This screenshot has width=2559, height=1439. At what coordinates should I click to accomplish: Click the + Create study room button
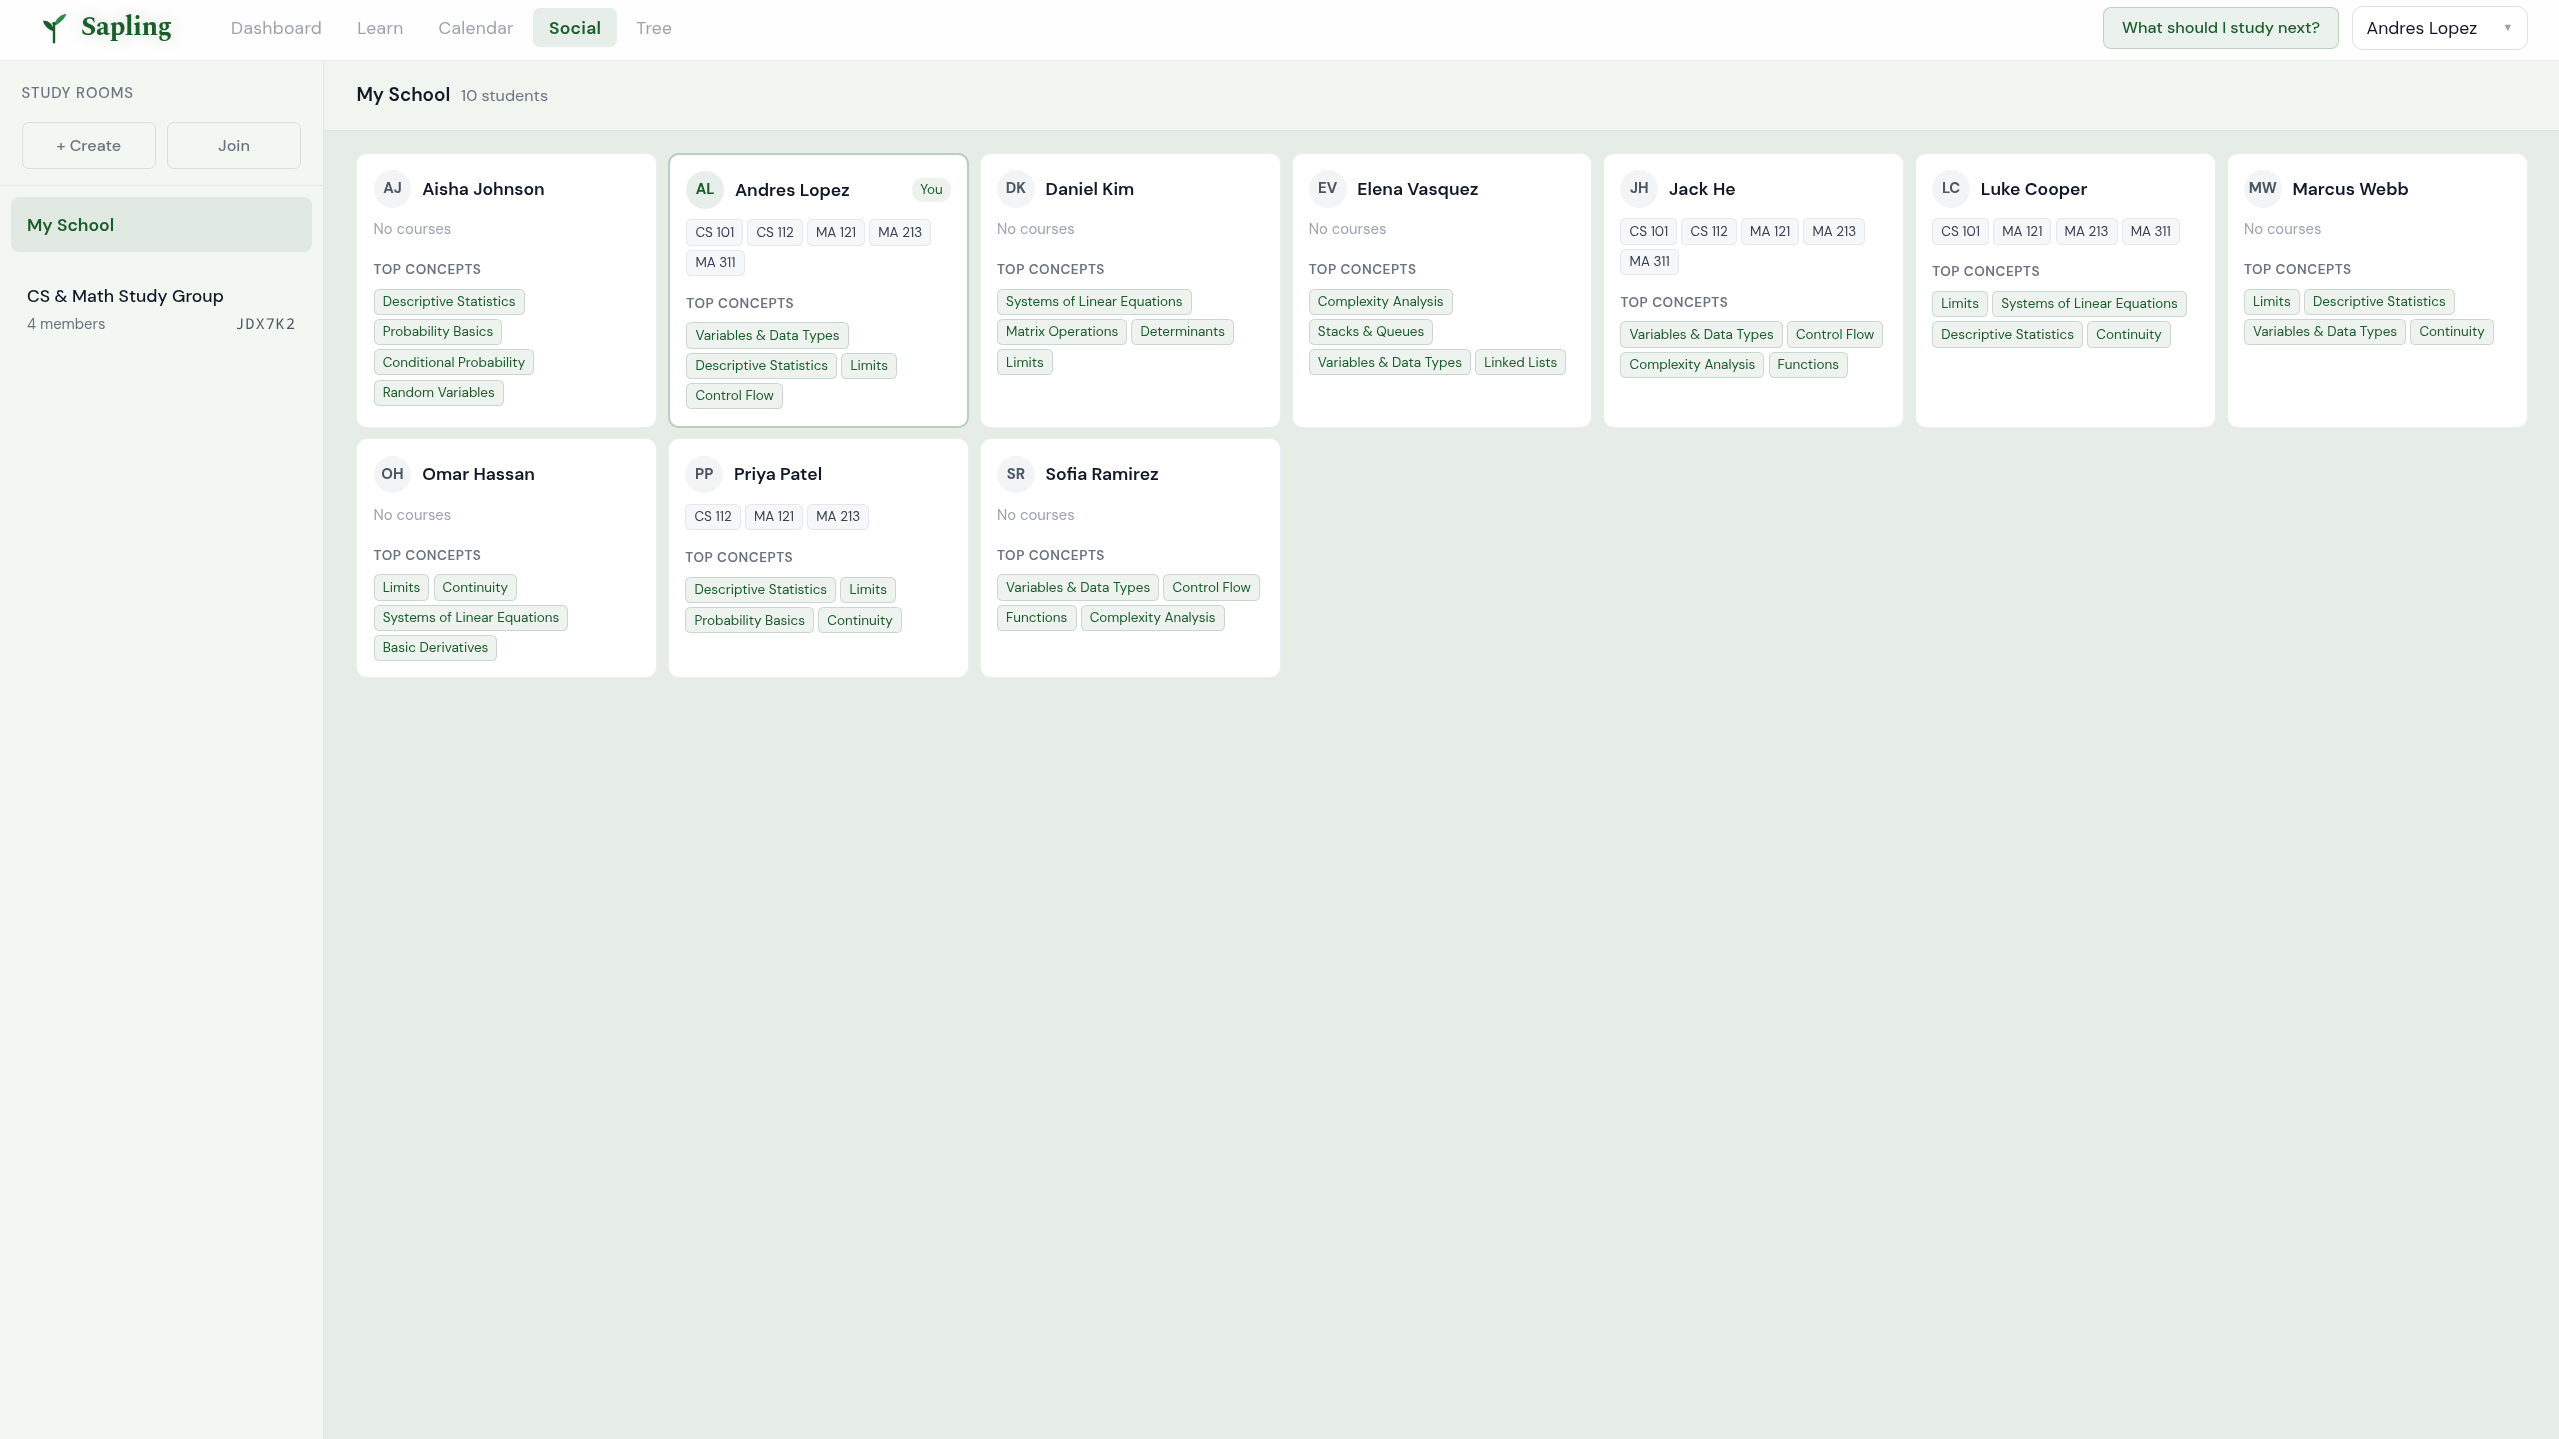pyautogui.click(x=89, y=146)
